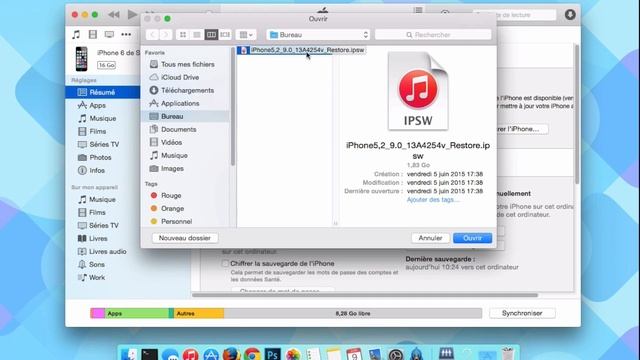Click the Rewind button in iTunes
The image size is (640, 360).
pos(114,15)
